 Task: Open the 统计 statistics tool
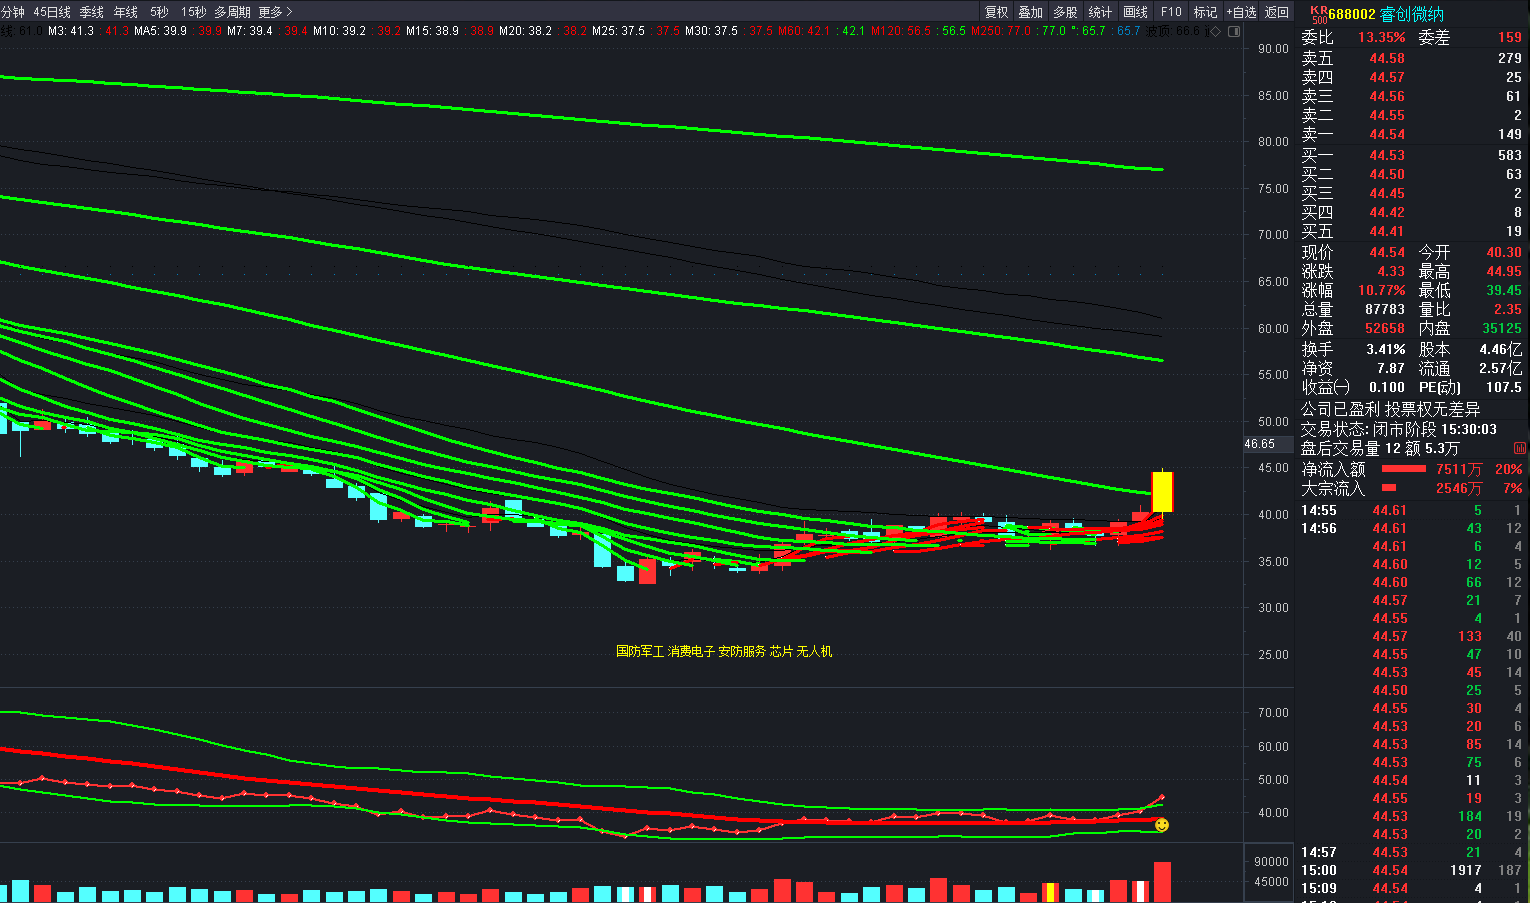point(1100,12)
